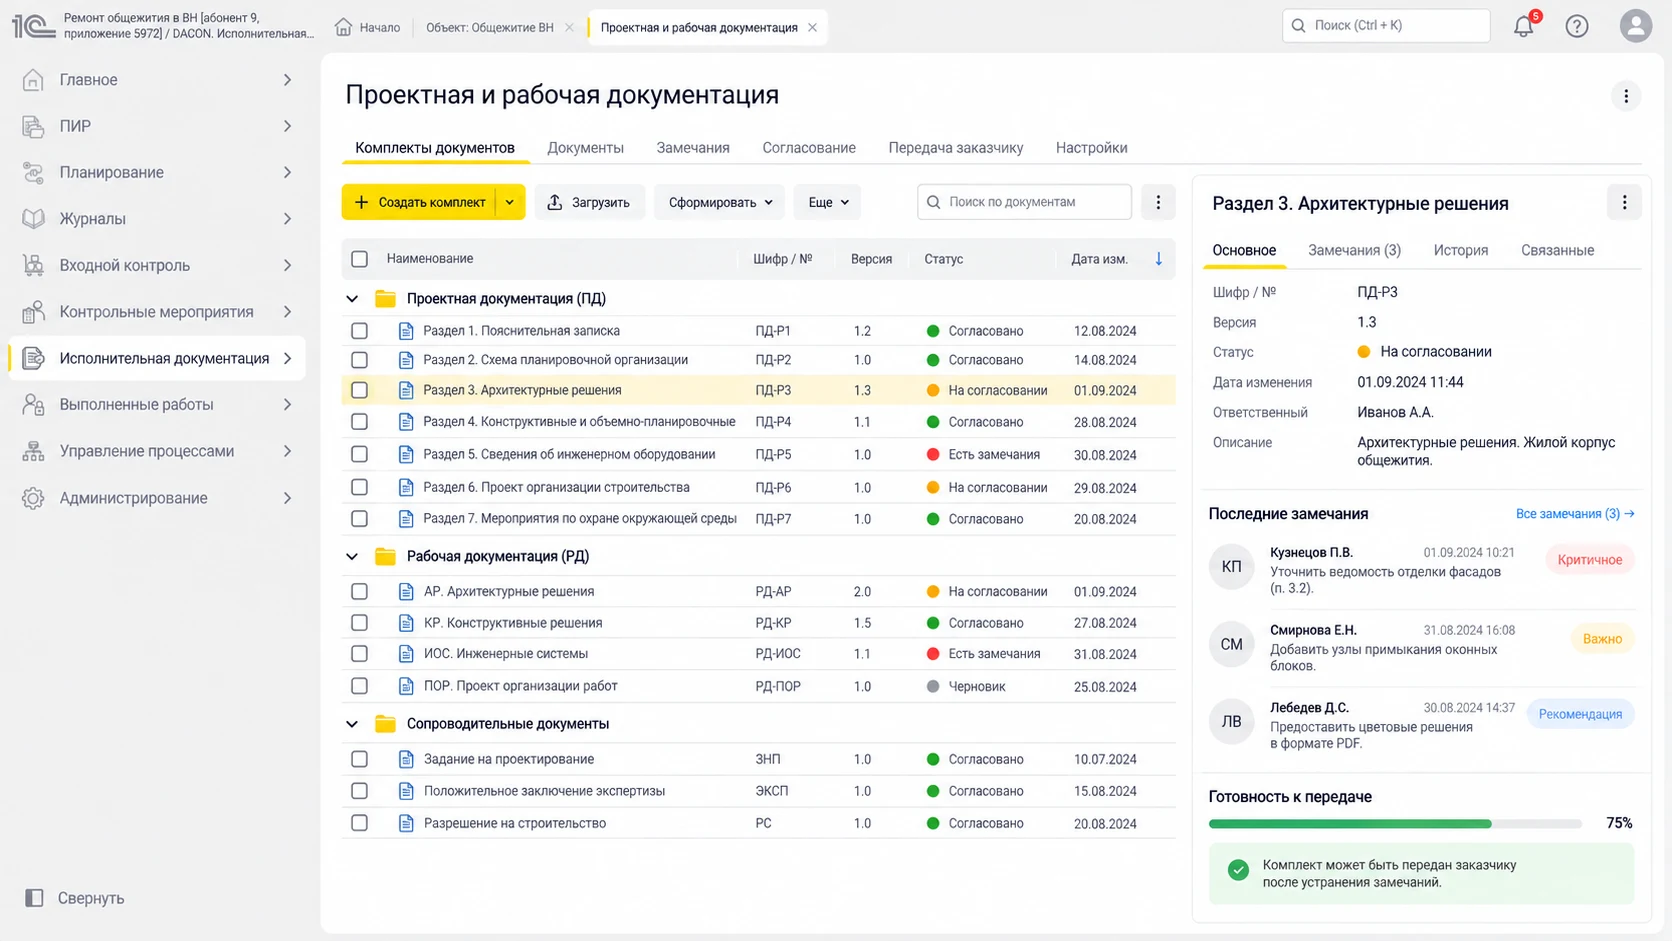
Task: Check the box for Раздел 5. Сведения об инженерном оборудовании
Action: click(x=360, y=454)
